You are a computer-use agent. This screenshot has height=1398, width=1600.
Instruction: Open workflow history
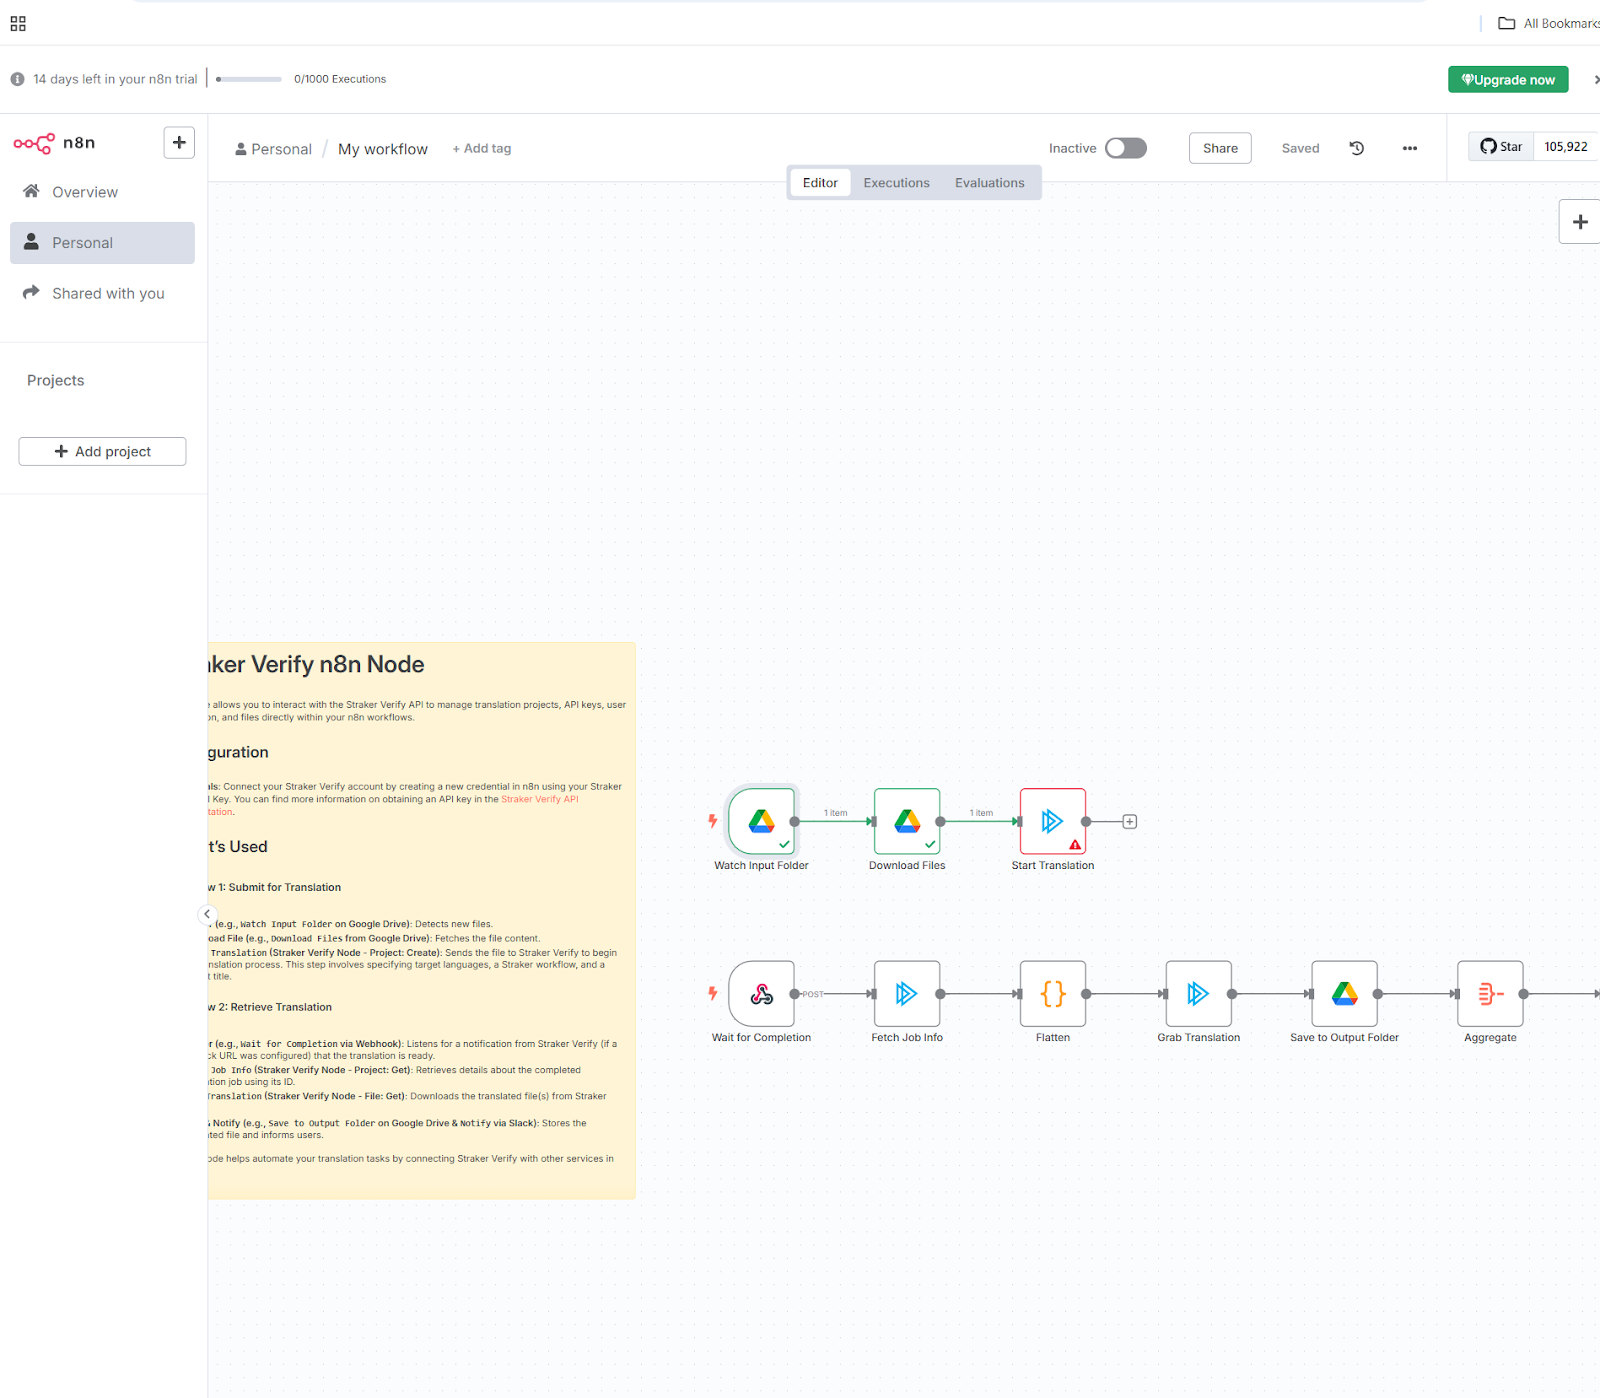[1357, 148]
